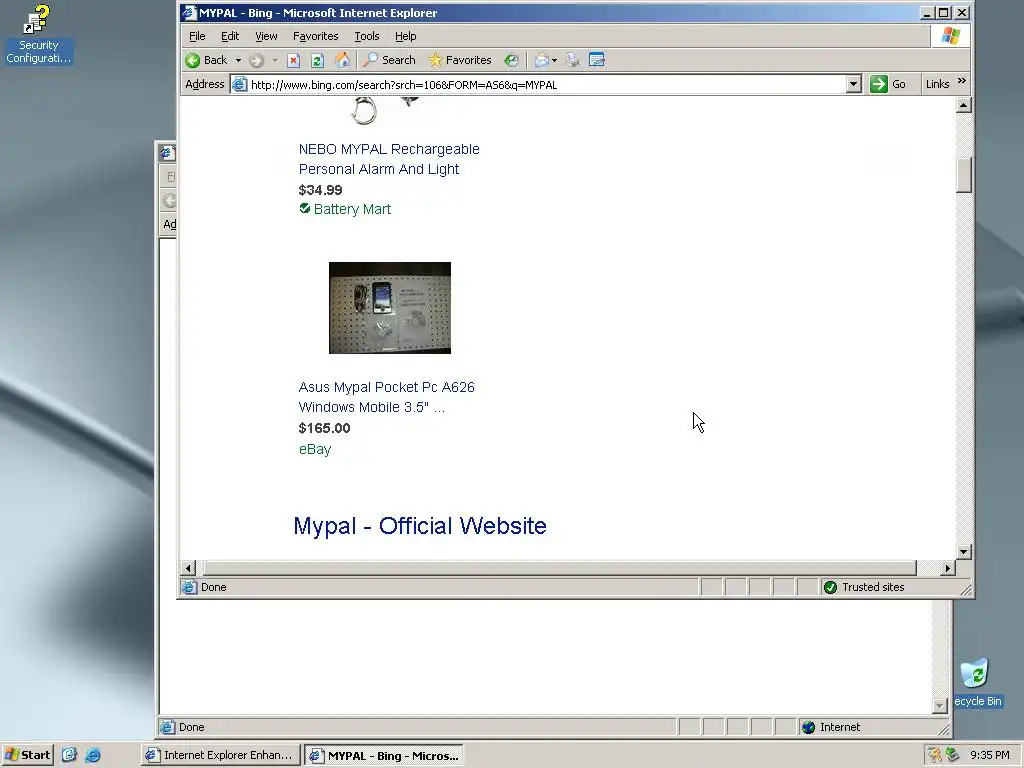The height and width of the screenshot is (768, 1024).
Task: Click the Links toolbar label
Action: (x=937, y=84)
